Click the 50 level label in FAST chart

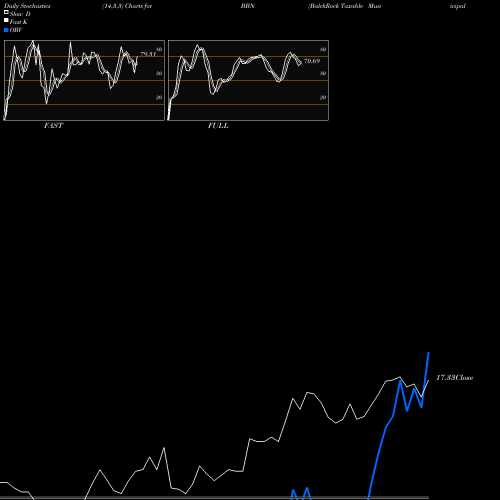159,73
